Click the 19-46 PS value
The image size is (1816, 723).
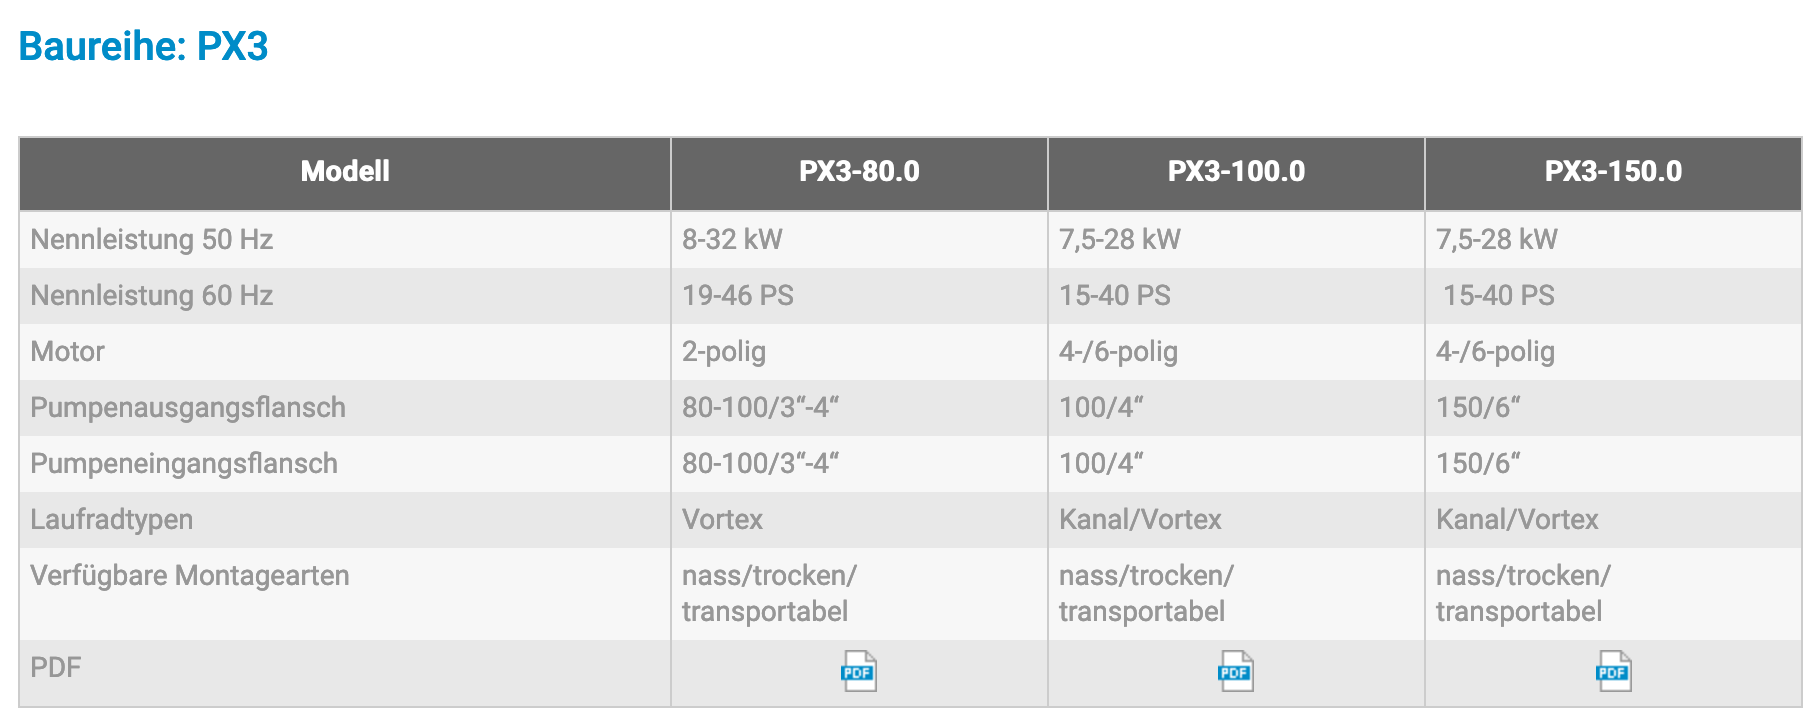pyautogui.click(x=738, y=295)
